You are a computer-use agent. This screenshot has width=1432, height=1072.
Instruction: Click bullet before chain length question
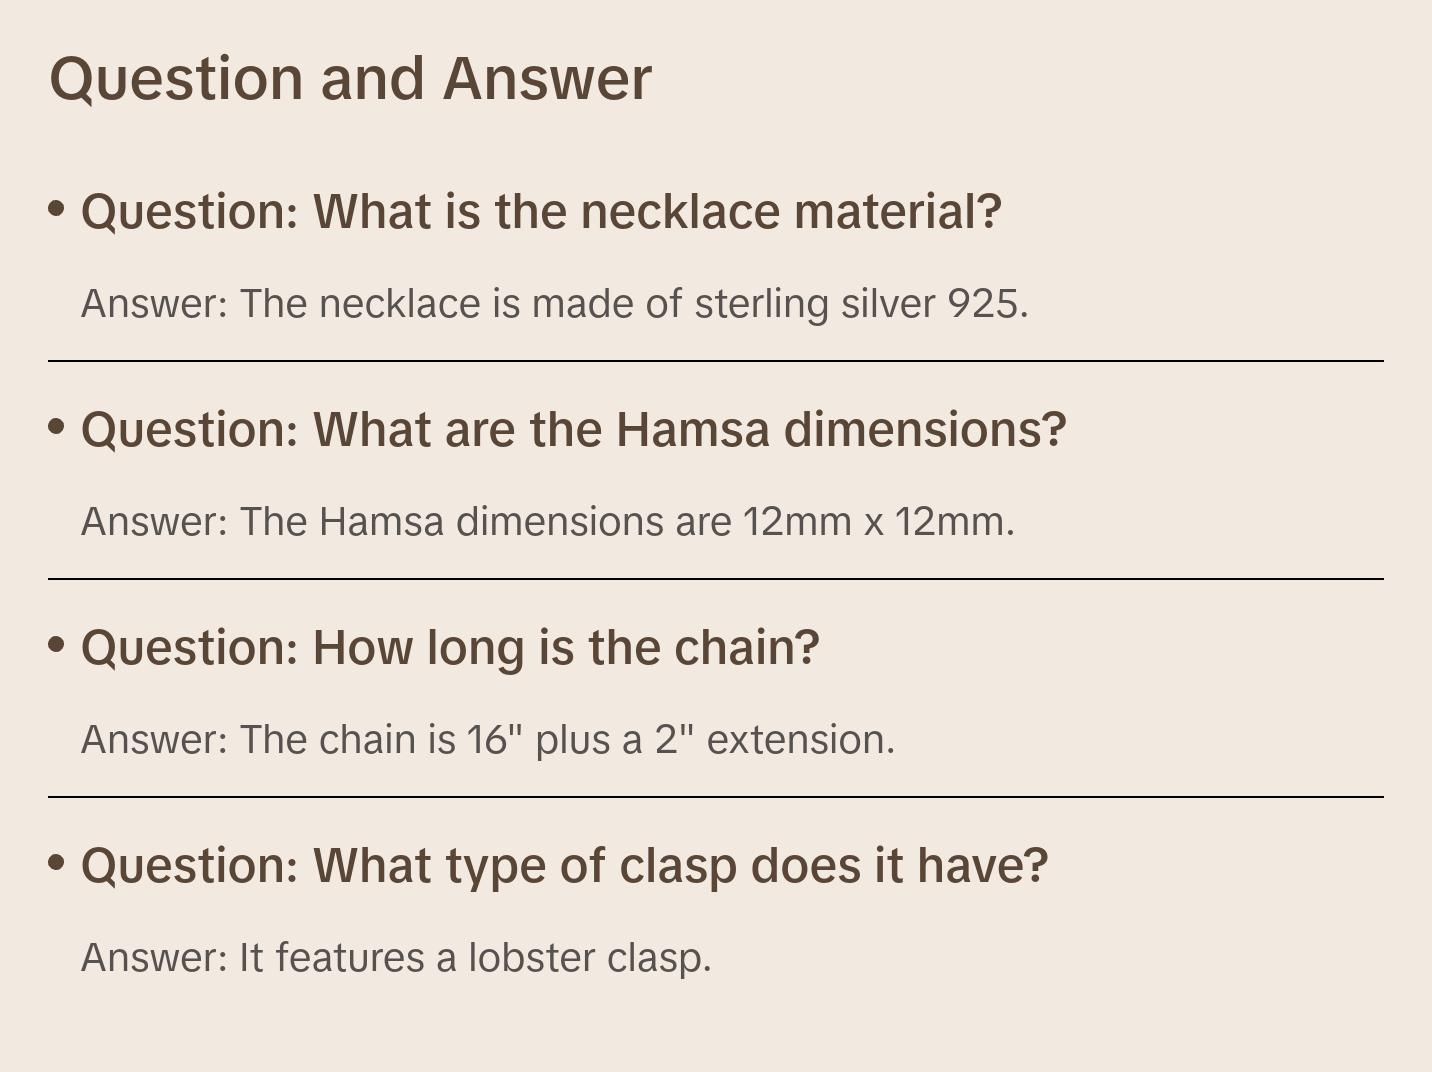pos(57,645)
